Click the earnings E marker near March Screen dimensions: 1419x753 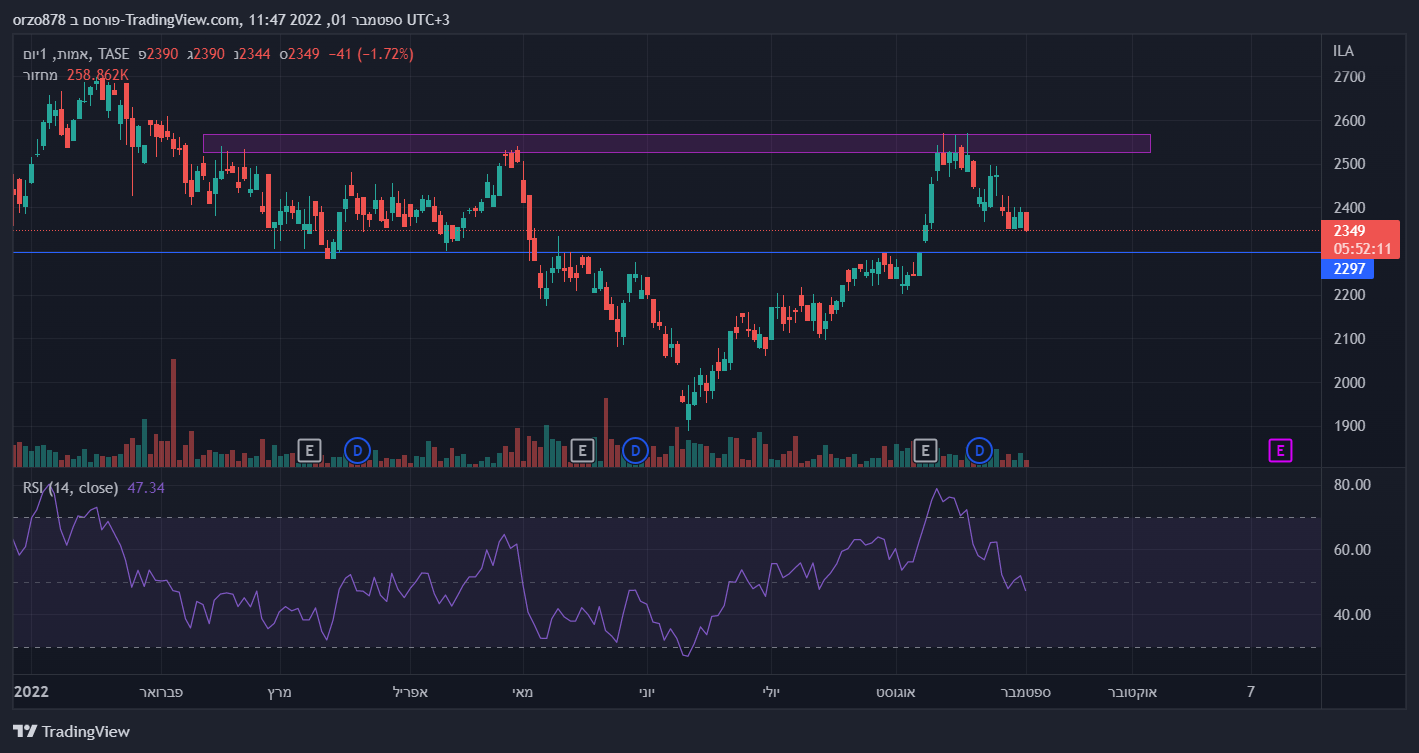[x=310, y=450]
